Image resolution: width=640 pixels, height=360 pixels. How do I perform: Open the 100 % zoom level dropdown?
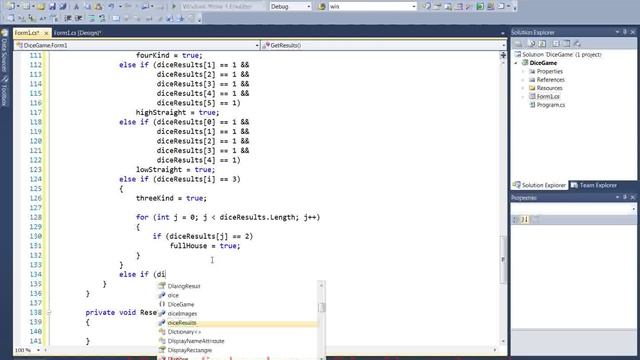(x=38, y=350)
